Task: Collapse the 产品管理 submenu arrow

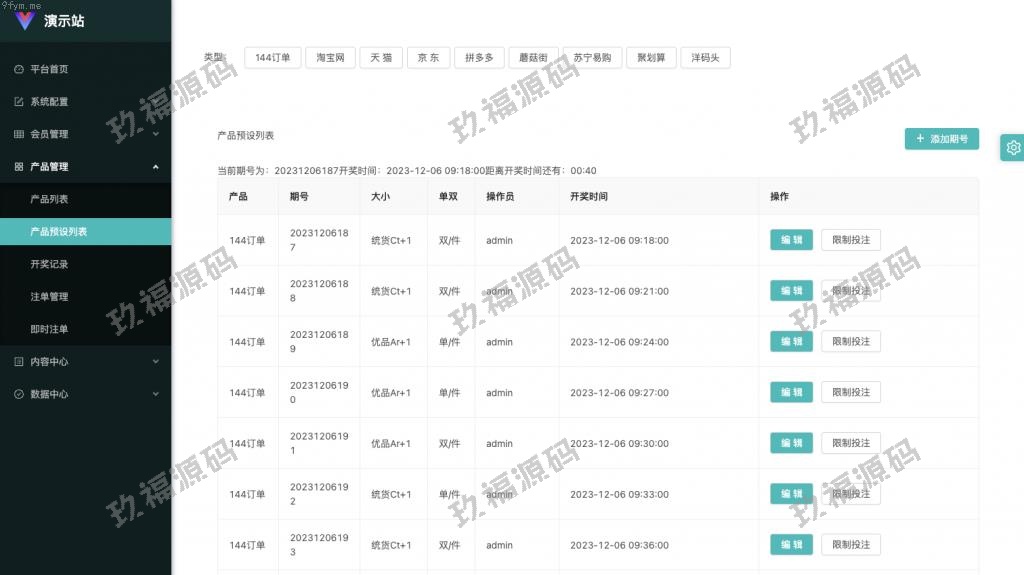Action: click(155, 167)
